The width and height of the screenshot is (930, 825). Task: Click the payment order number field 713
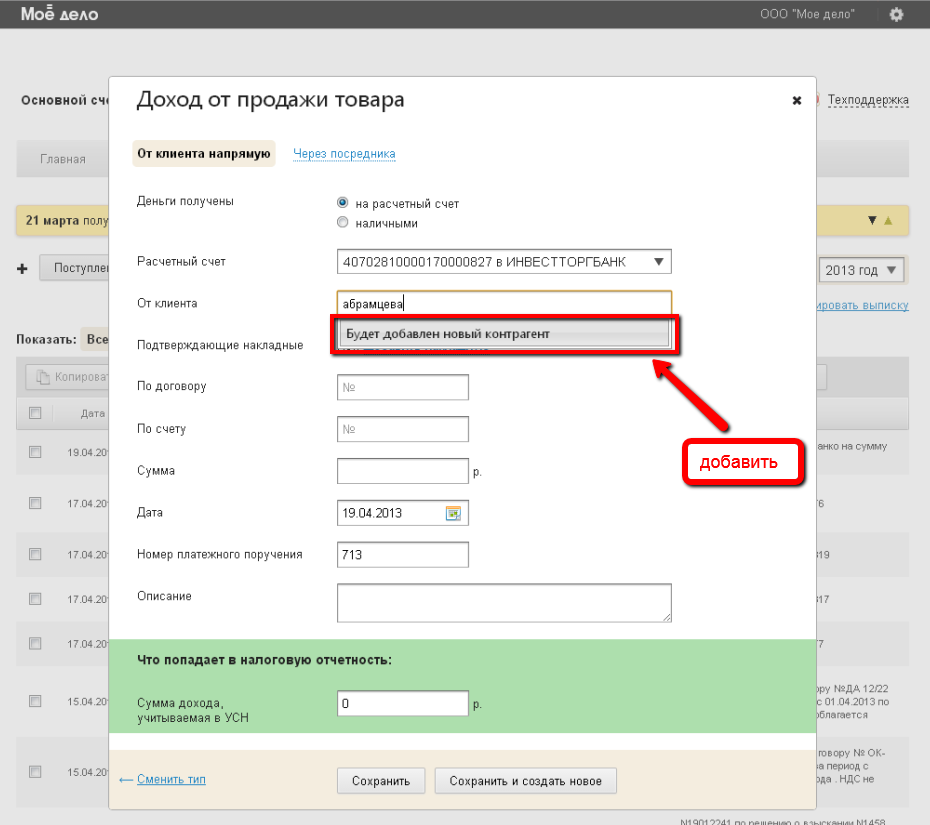coord(403,555)
